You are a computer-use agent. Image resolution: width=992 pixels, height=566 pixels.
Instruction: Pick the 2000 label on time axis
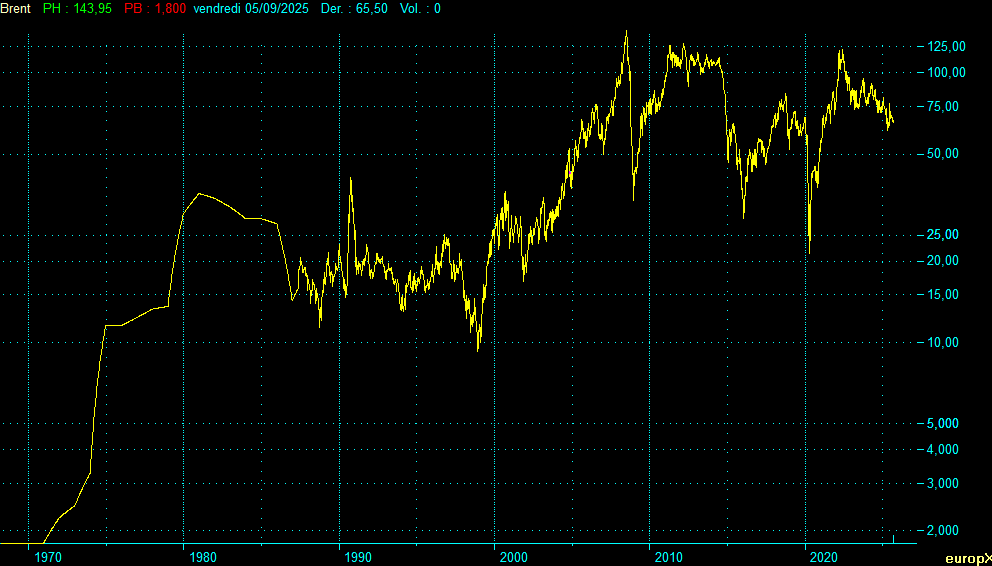pos(513,556)
